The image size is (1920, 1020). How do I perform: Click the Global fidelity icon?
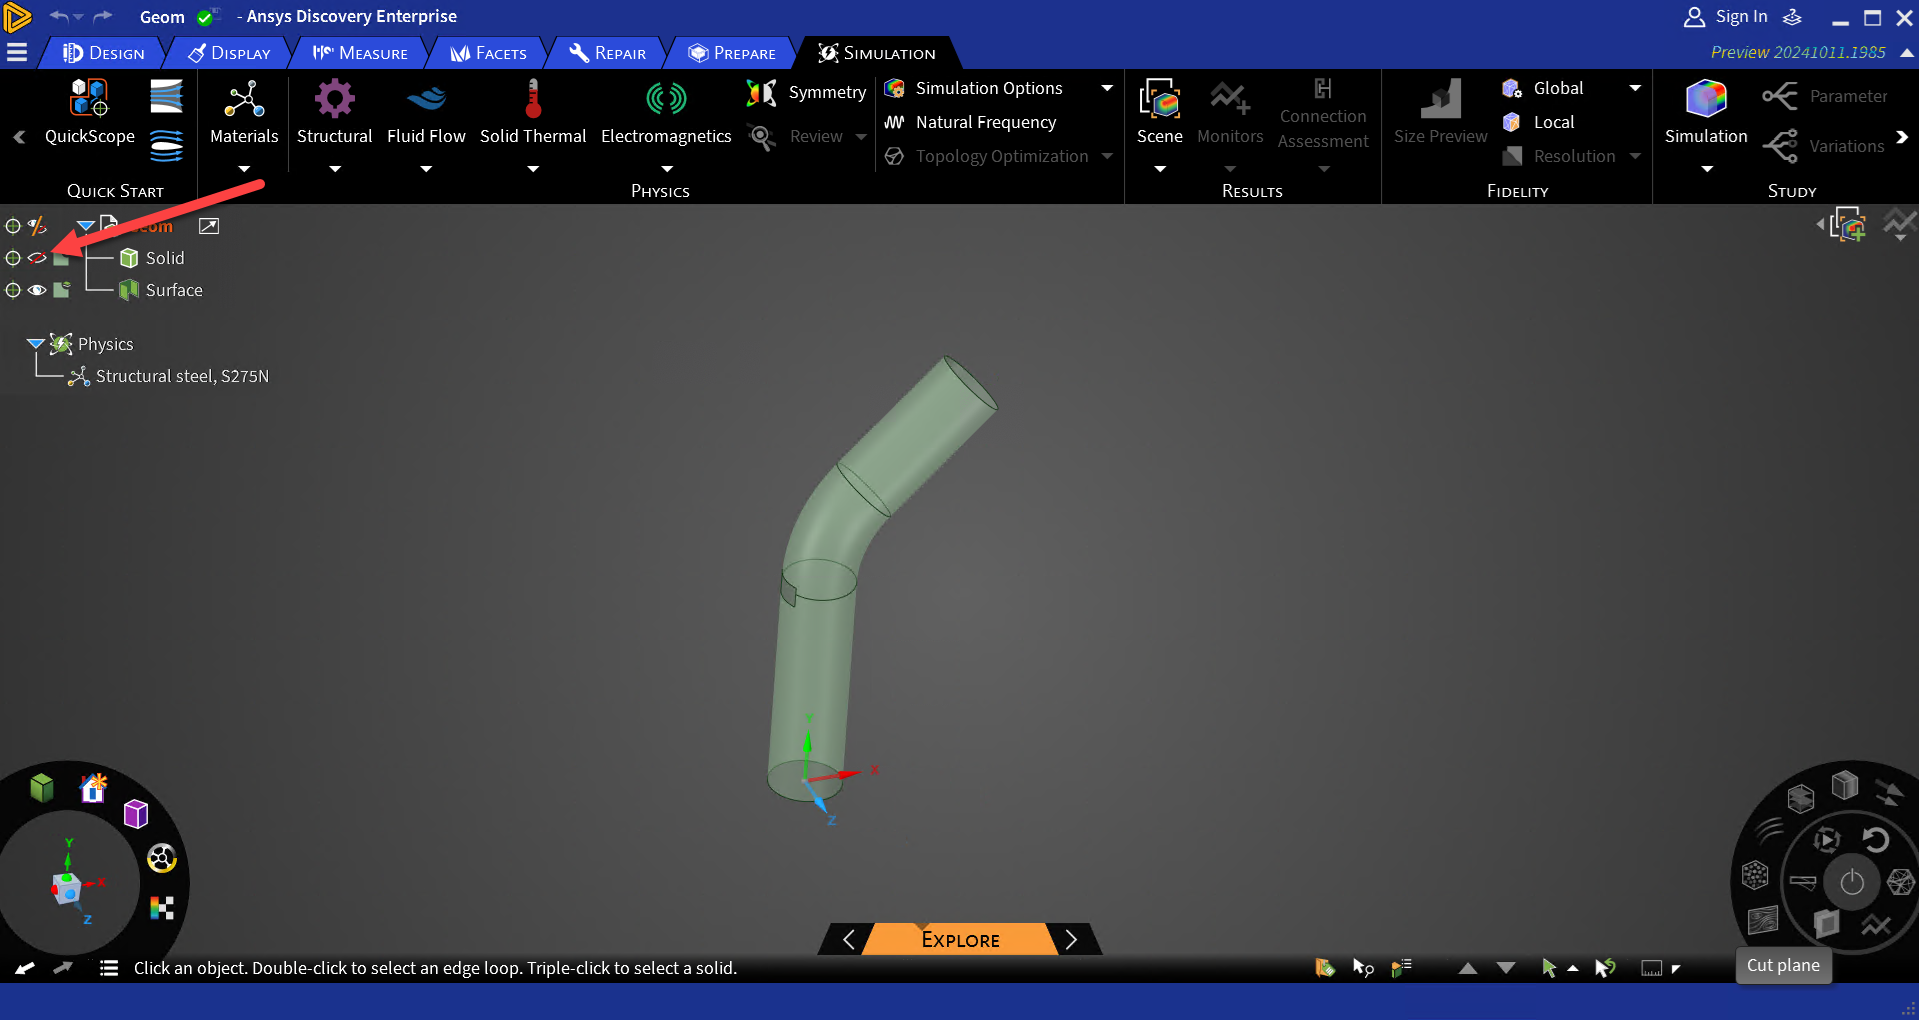[1511, 88]
